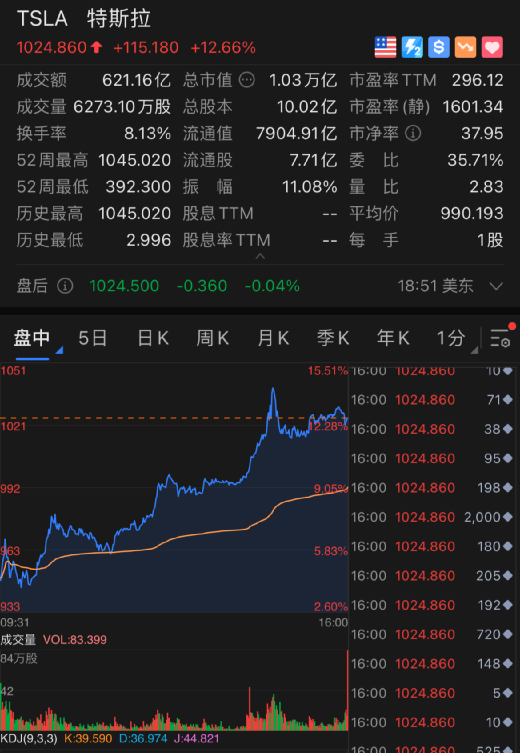Tap the trade row with volume 2,000
The image size is (520, 753).
tap(432, 517)
